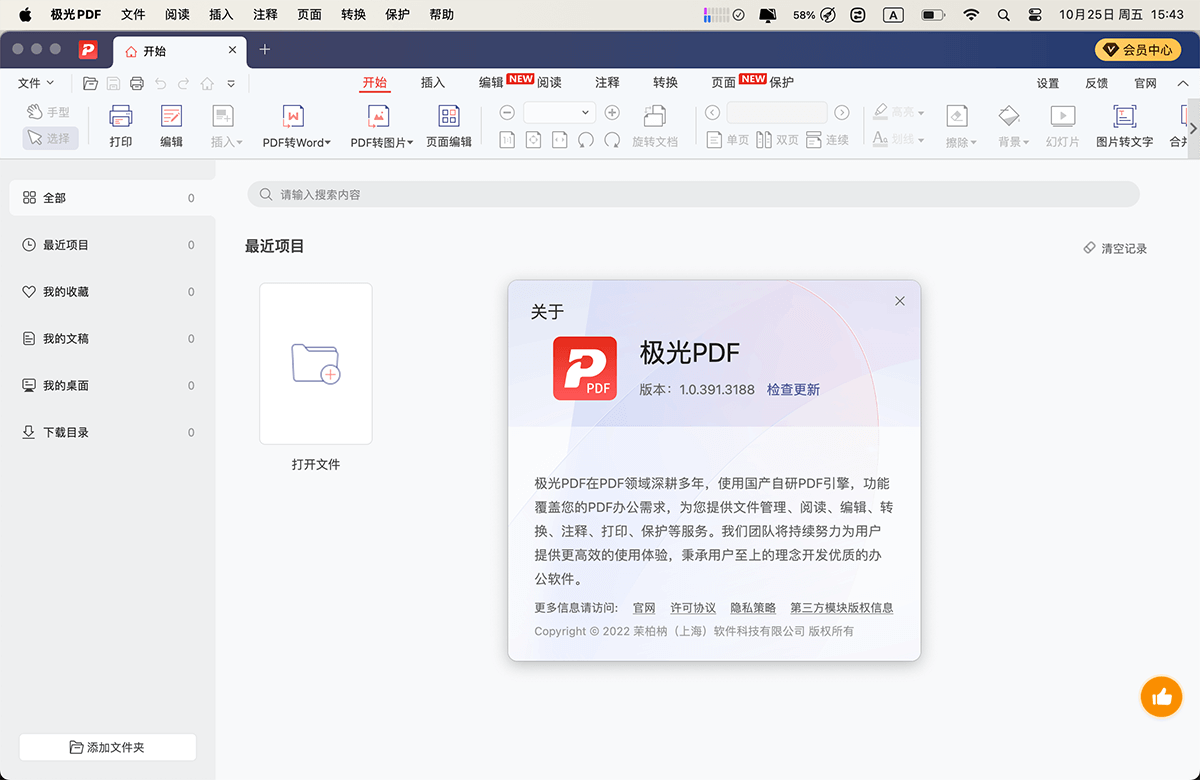Click the undo arrow icon
This screenshot has width=1200, height=780.
coord(160,84)
